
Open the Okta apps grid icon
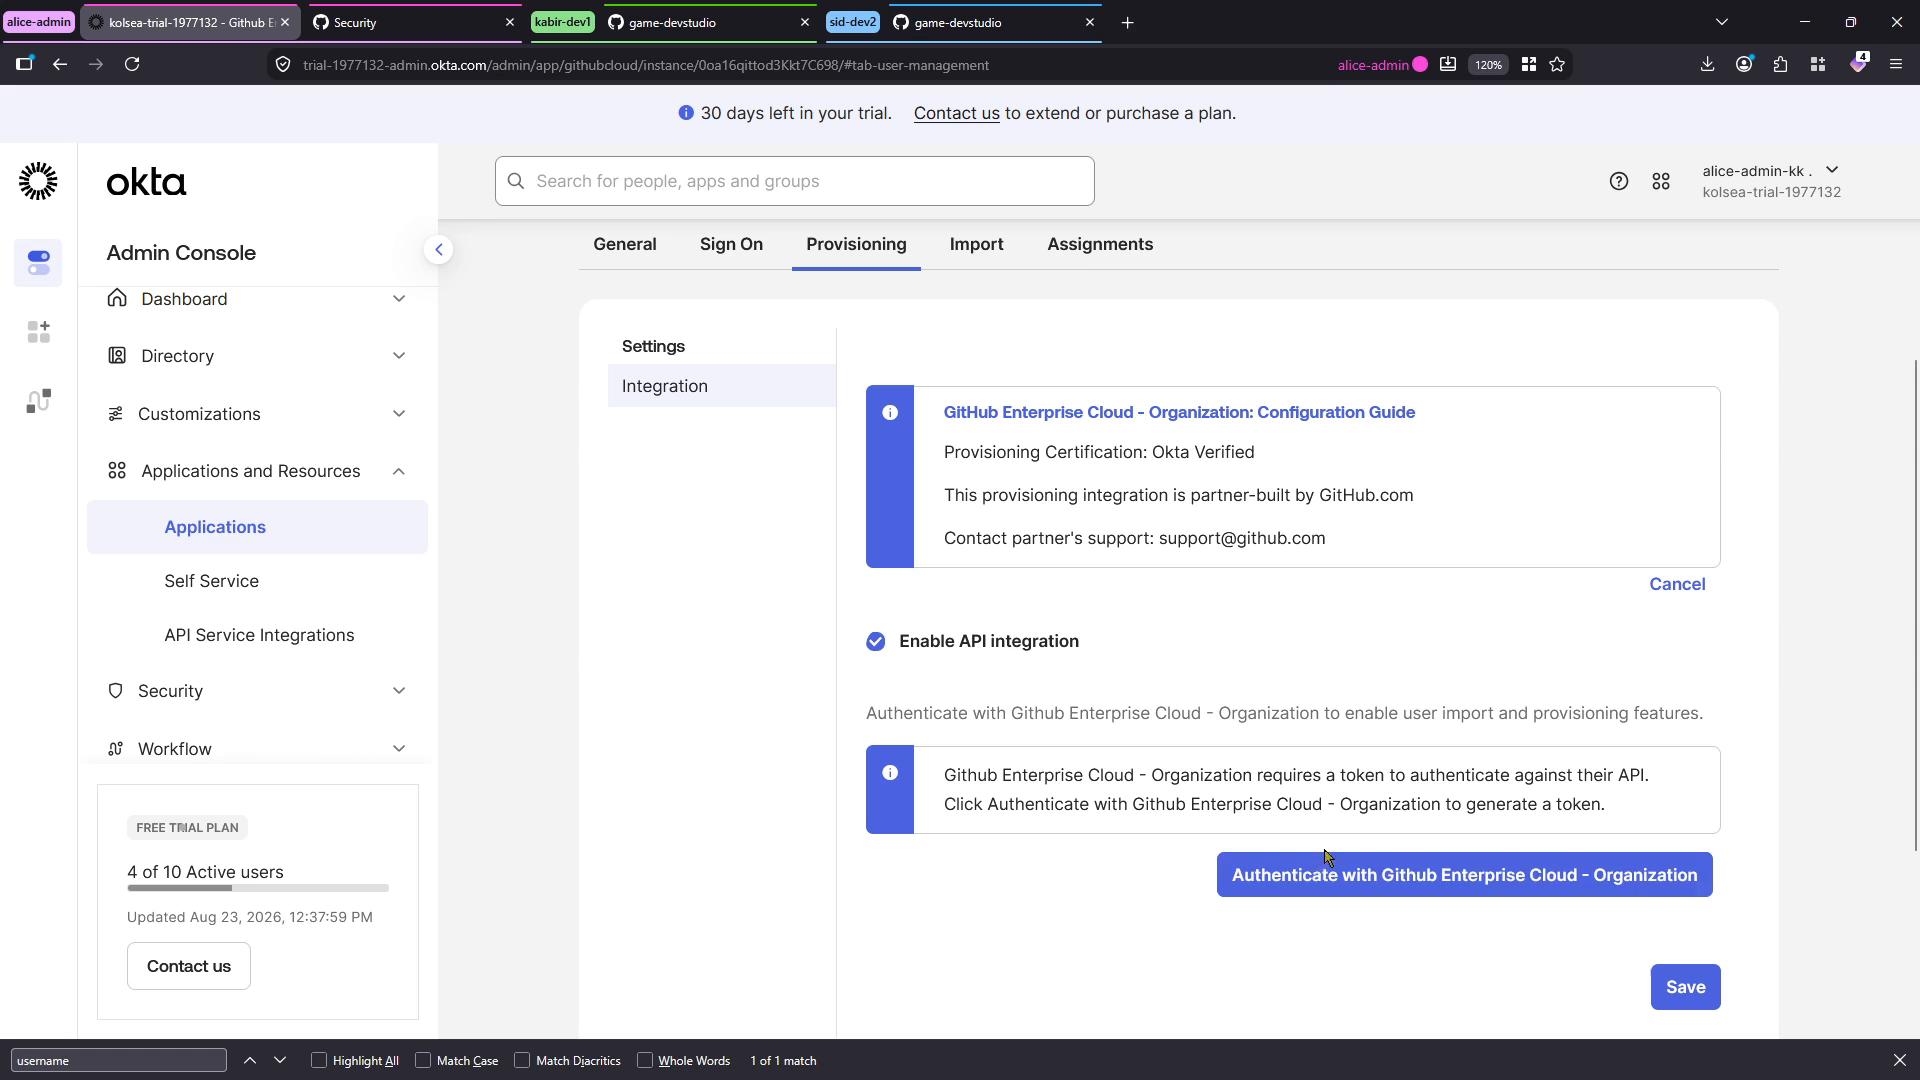[x=1661, y=181]
